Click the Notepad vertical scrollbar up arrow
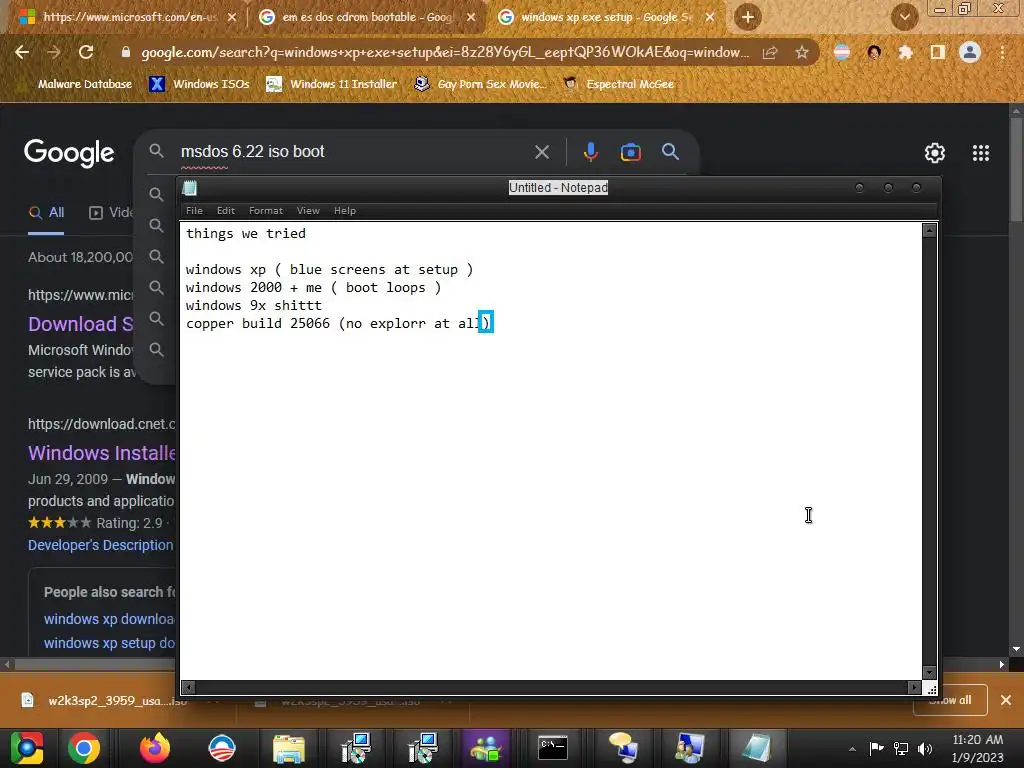This screenshot has height=768, width=1024. pyautogui.click(x=929, y=230)
